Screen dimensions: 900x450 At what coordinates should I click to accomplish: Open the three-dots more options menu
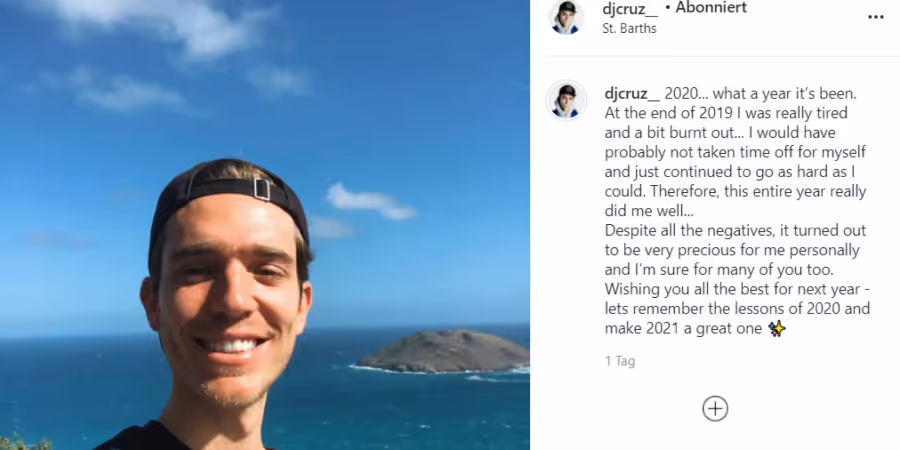pyautogui.click(x=875, y=17)
